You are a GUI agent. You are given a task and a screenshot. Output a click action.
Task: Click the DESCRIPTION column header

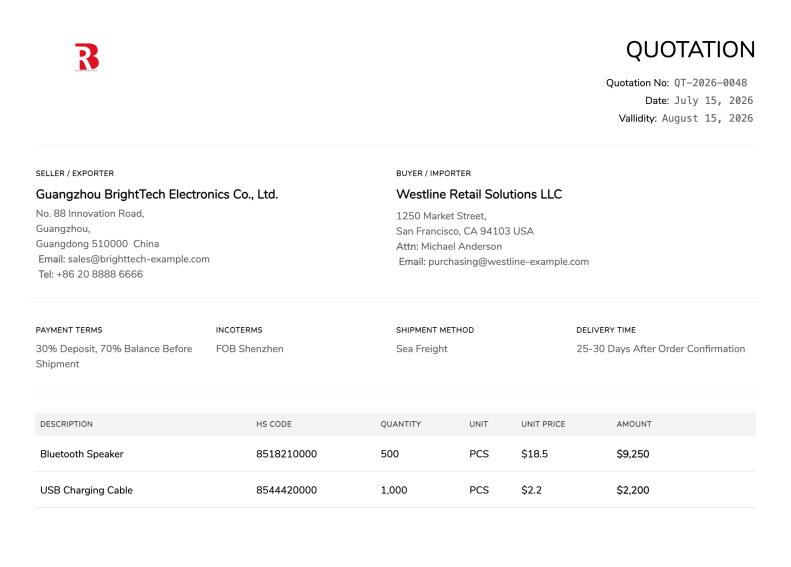67,424
